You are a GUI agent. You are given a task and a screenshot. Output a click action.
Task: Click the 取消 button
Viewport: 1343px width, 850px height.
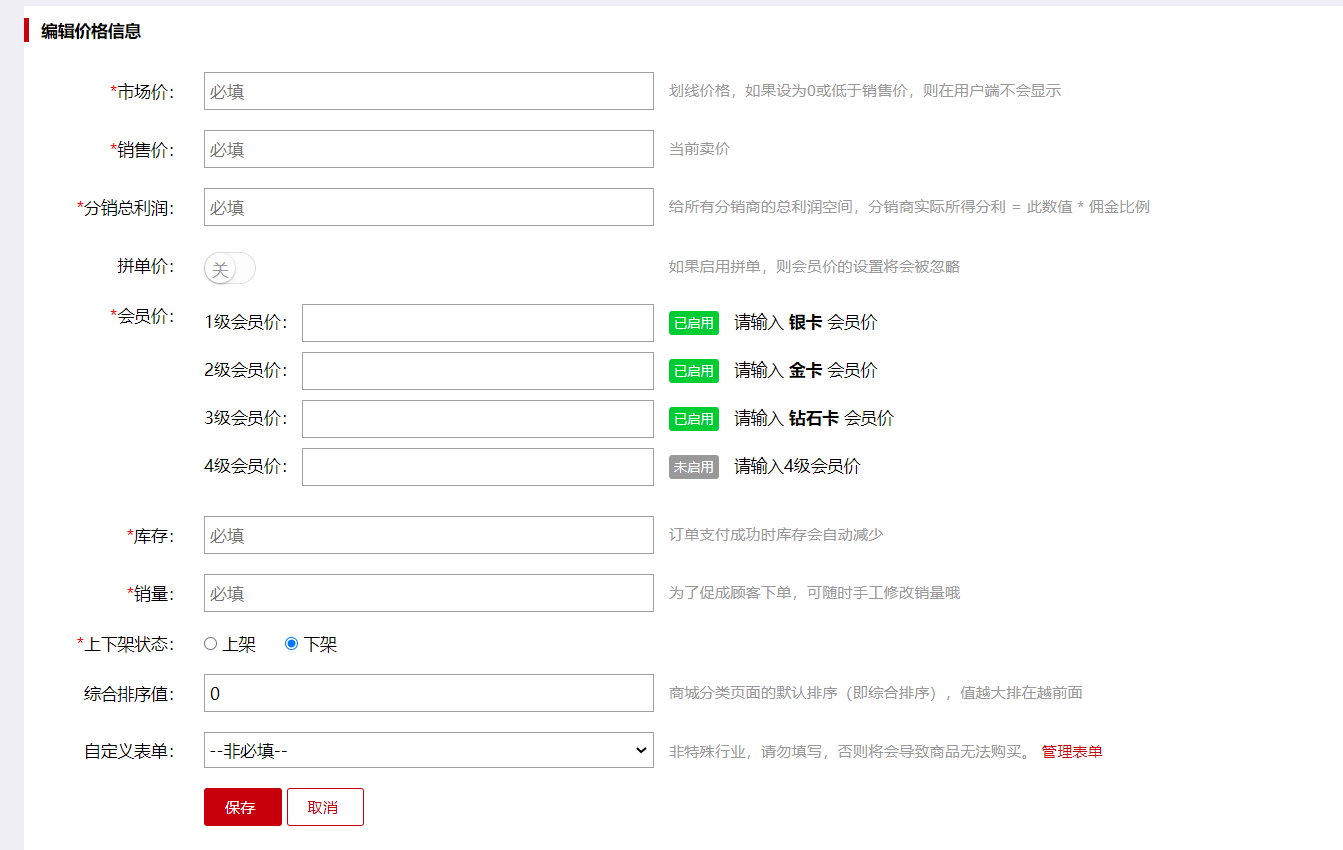pyautogui.click(x=325, y=807)
